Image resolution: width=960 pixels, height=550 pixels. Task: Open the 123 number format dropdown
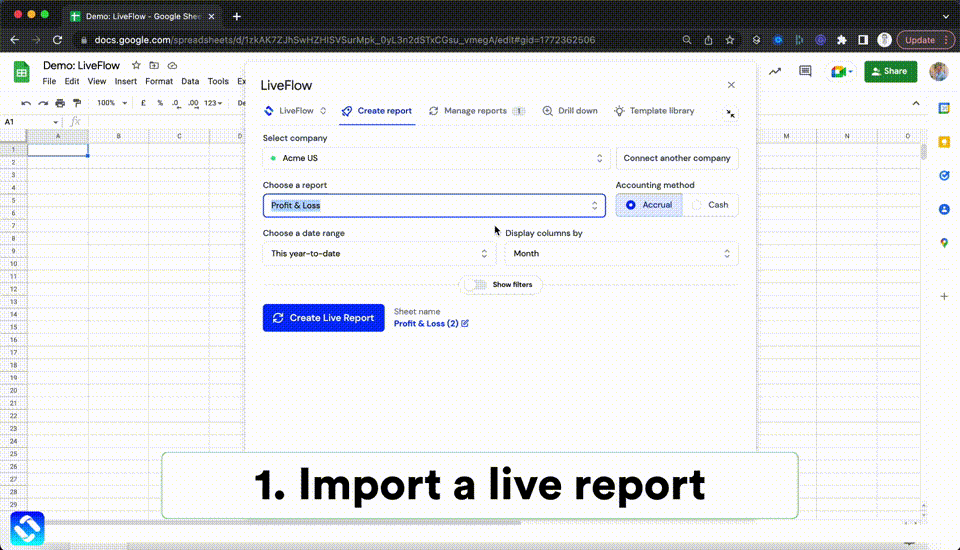(x=213, y=103)
